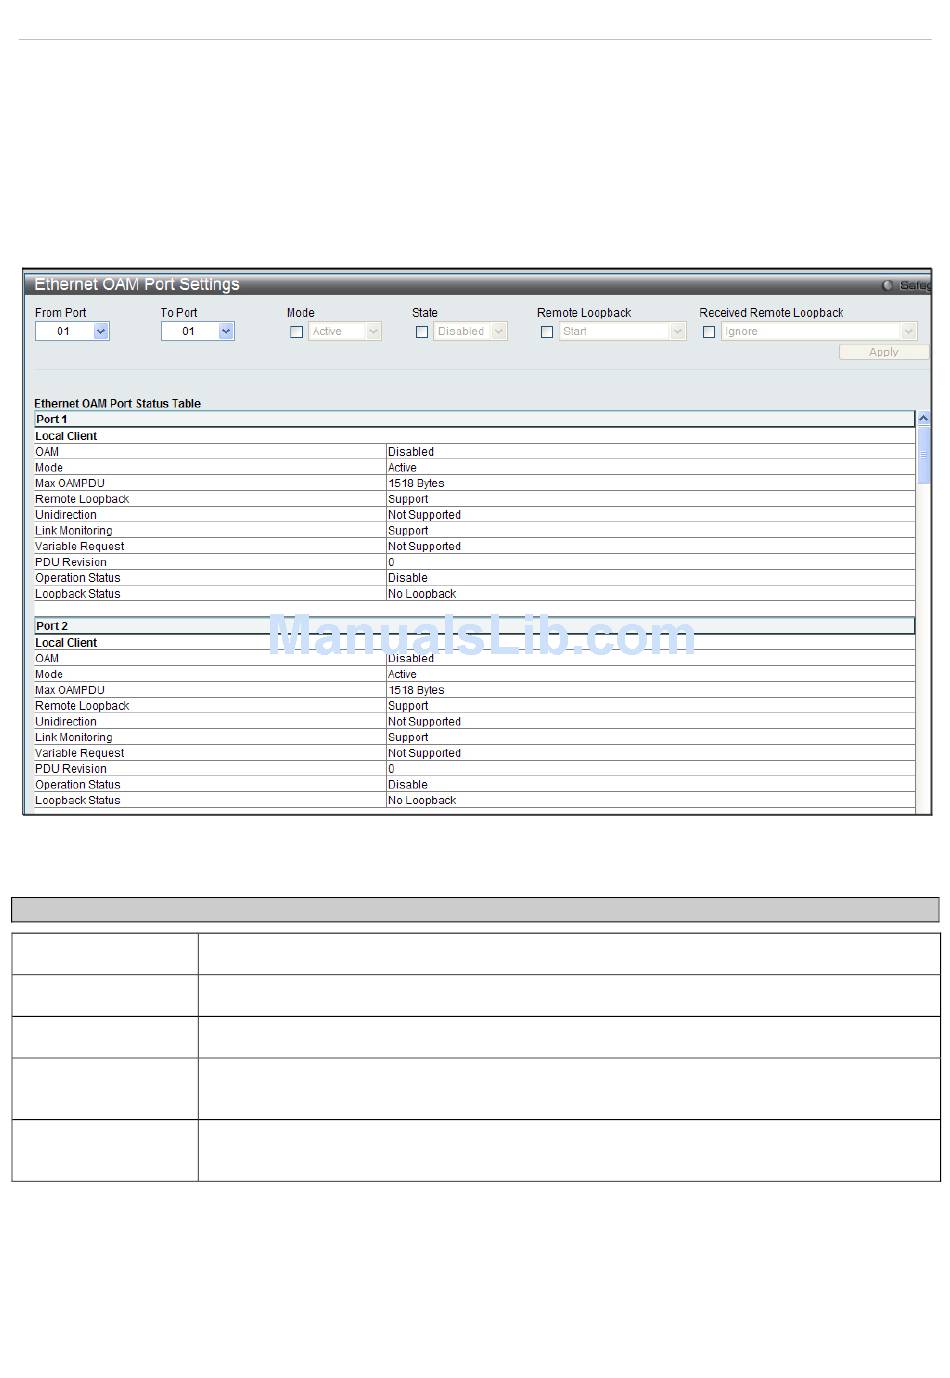Click Port 1 Mode value Active
This screenshot has height=1378, width=950.
(x=403, y=468)
